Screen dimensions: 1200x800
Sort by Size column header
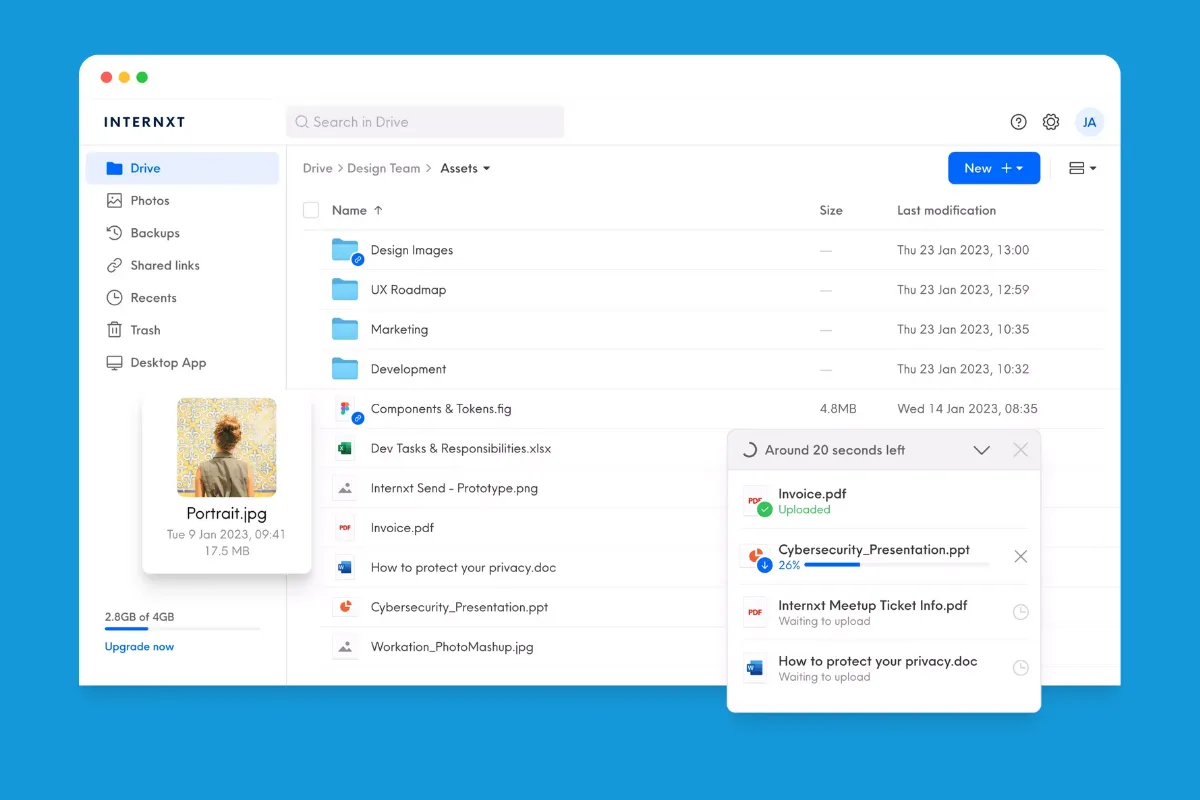click(831, 210)
